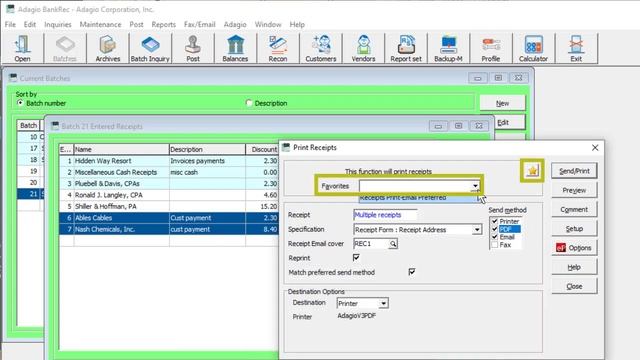640x360 pixels.
Task: Click the Preview button
Action: tap(574, 190)
